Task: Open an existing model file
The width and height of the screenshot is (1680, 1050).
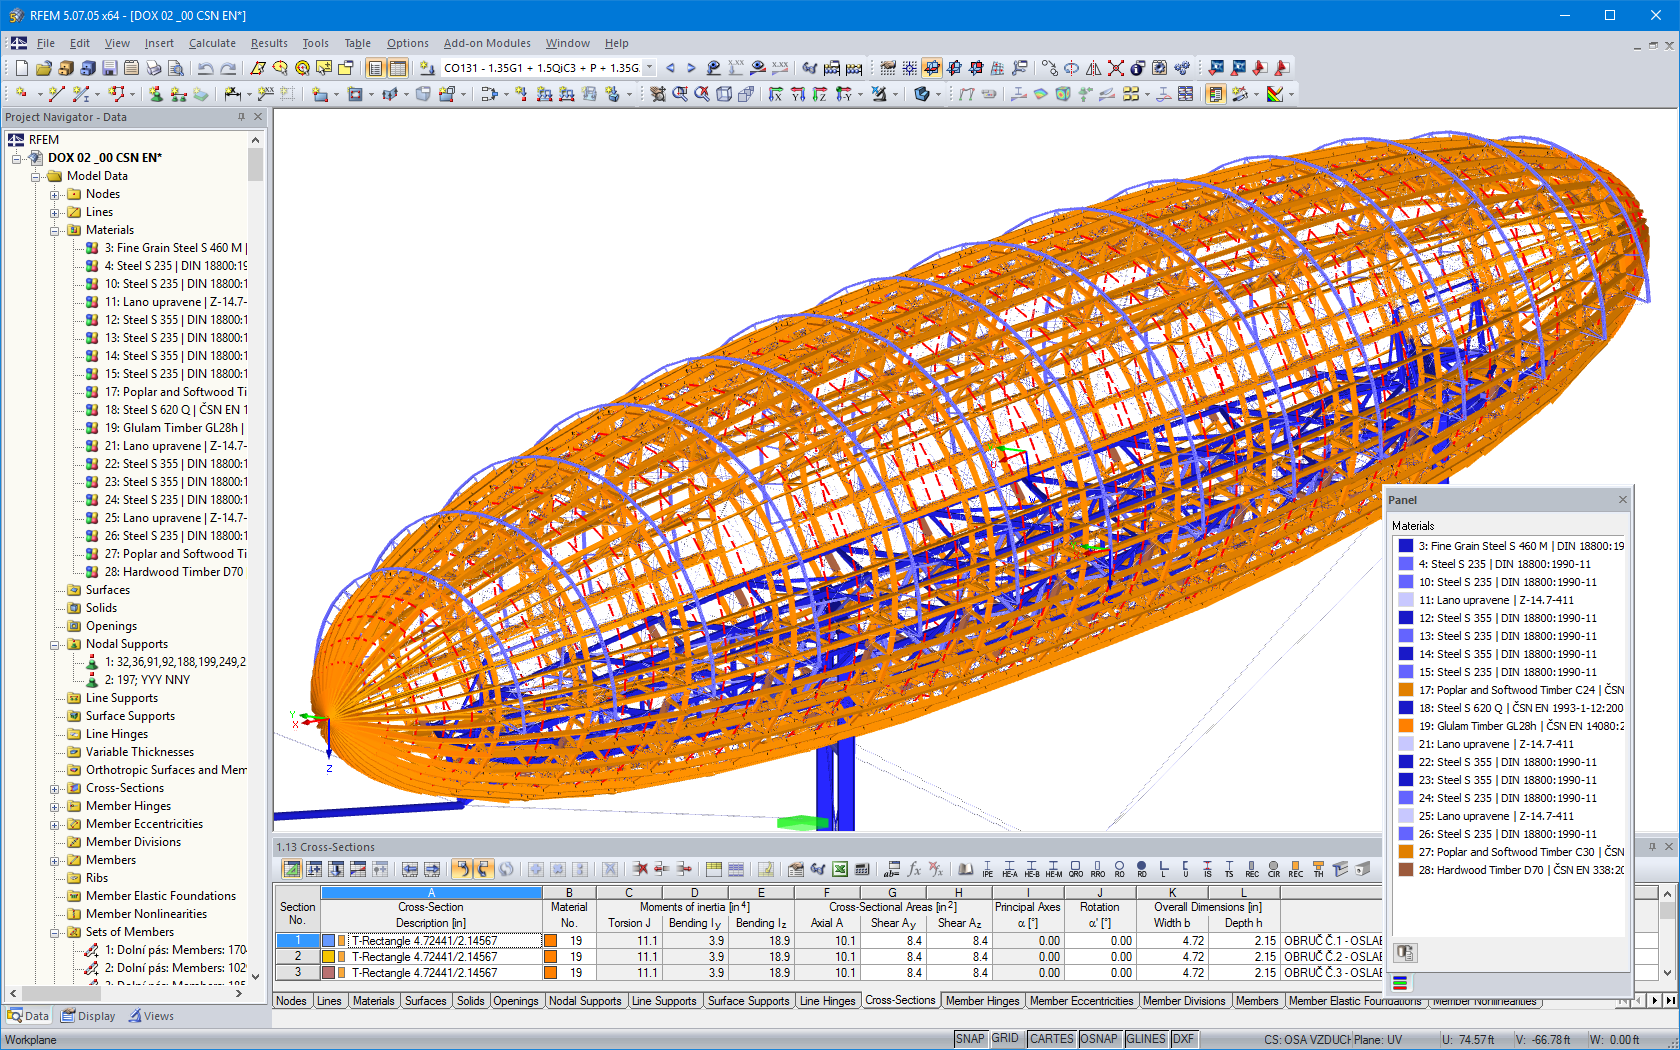Action: [43, 68]
